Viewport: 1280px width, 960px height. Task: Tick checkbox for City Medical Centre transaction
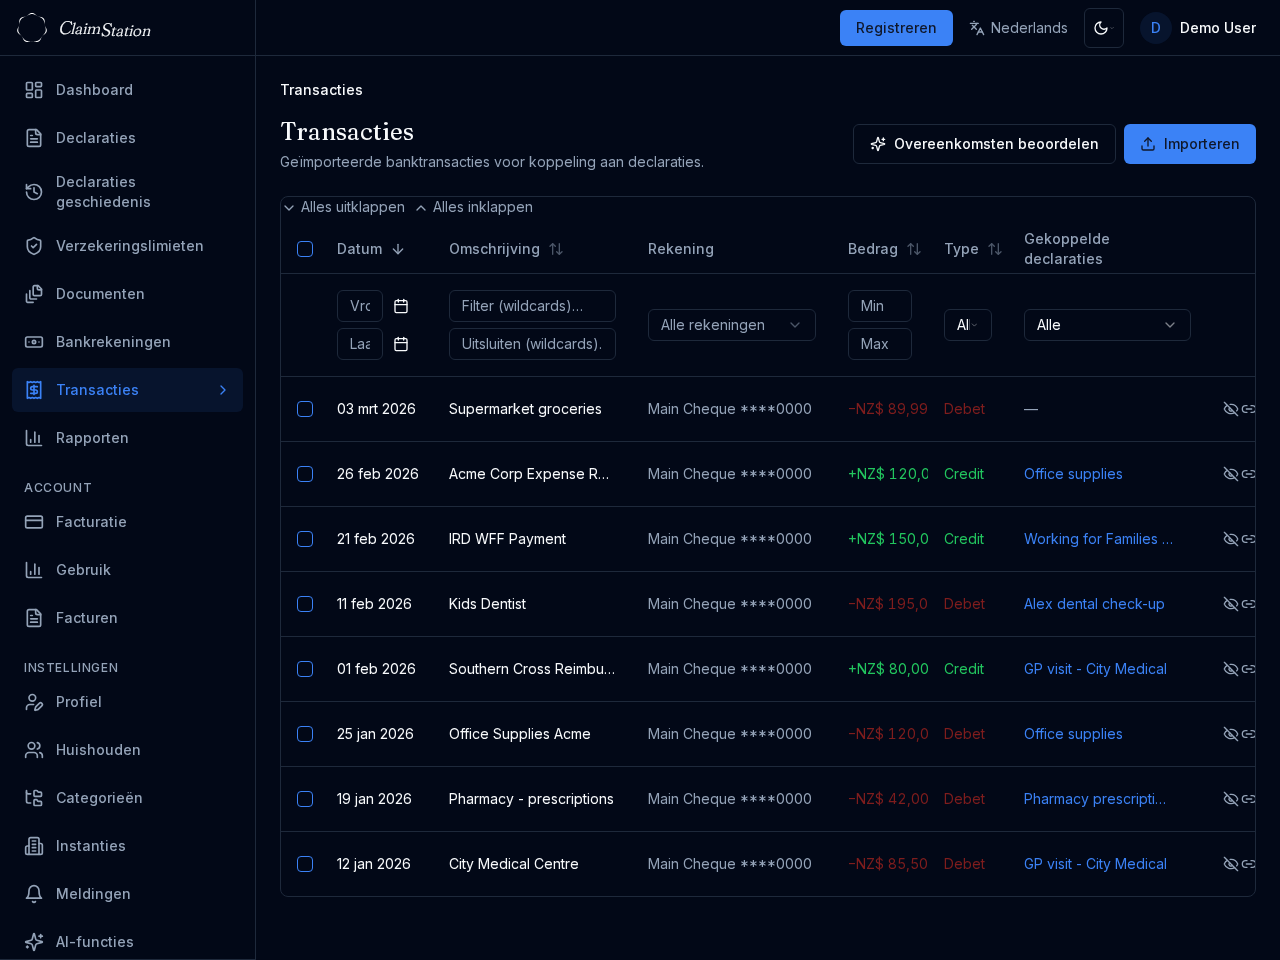click(305, 864)
